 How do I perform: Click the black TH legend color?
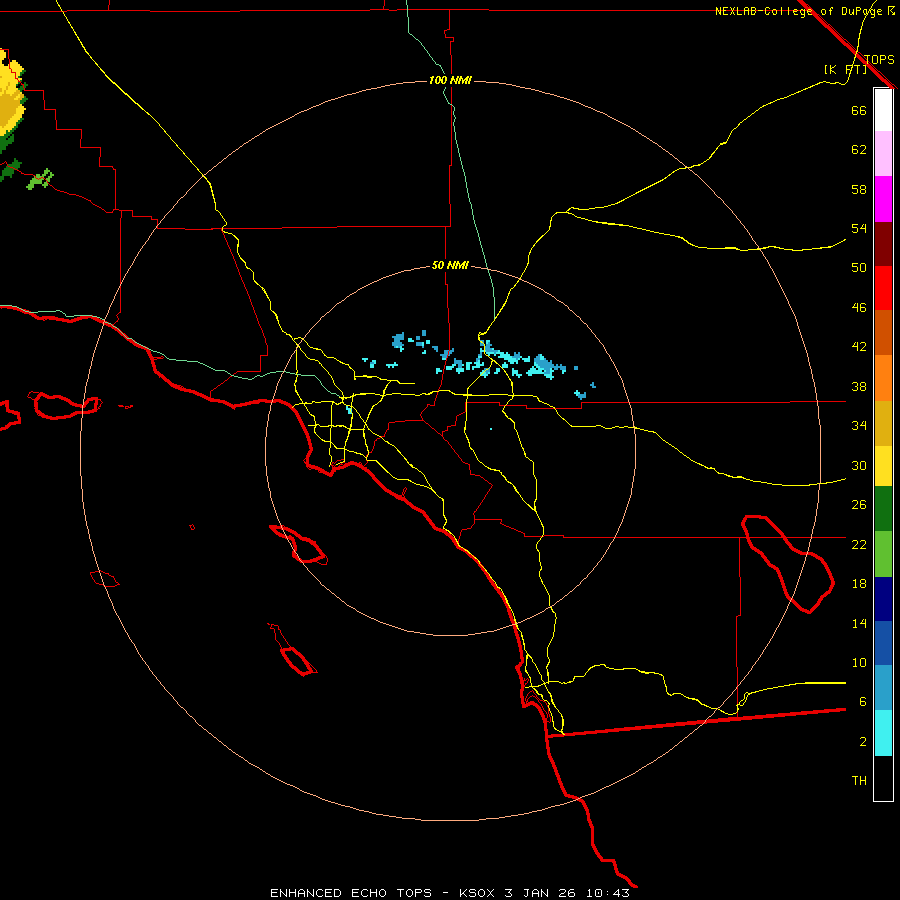pos(883,778)
